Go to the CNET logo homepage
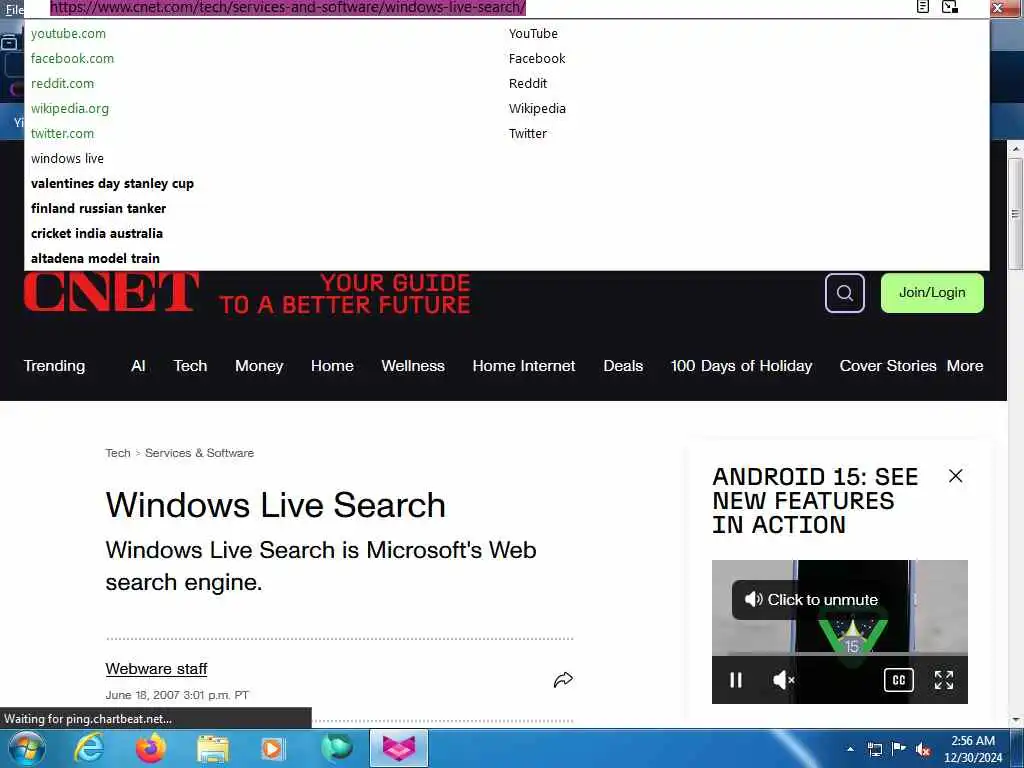Image resolution: width=1024 pixels, height=768 pixels. pyautogui.click(x=111, y=292)
